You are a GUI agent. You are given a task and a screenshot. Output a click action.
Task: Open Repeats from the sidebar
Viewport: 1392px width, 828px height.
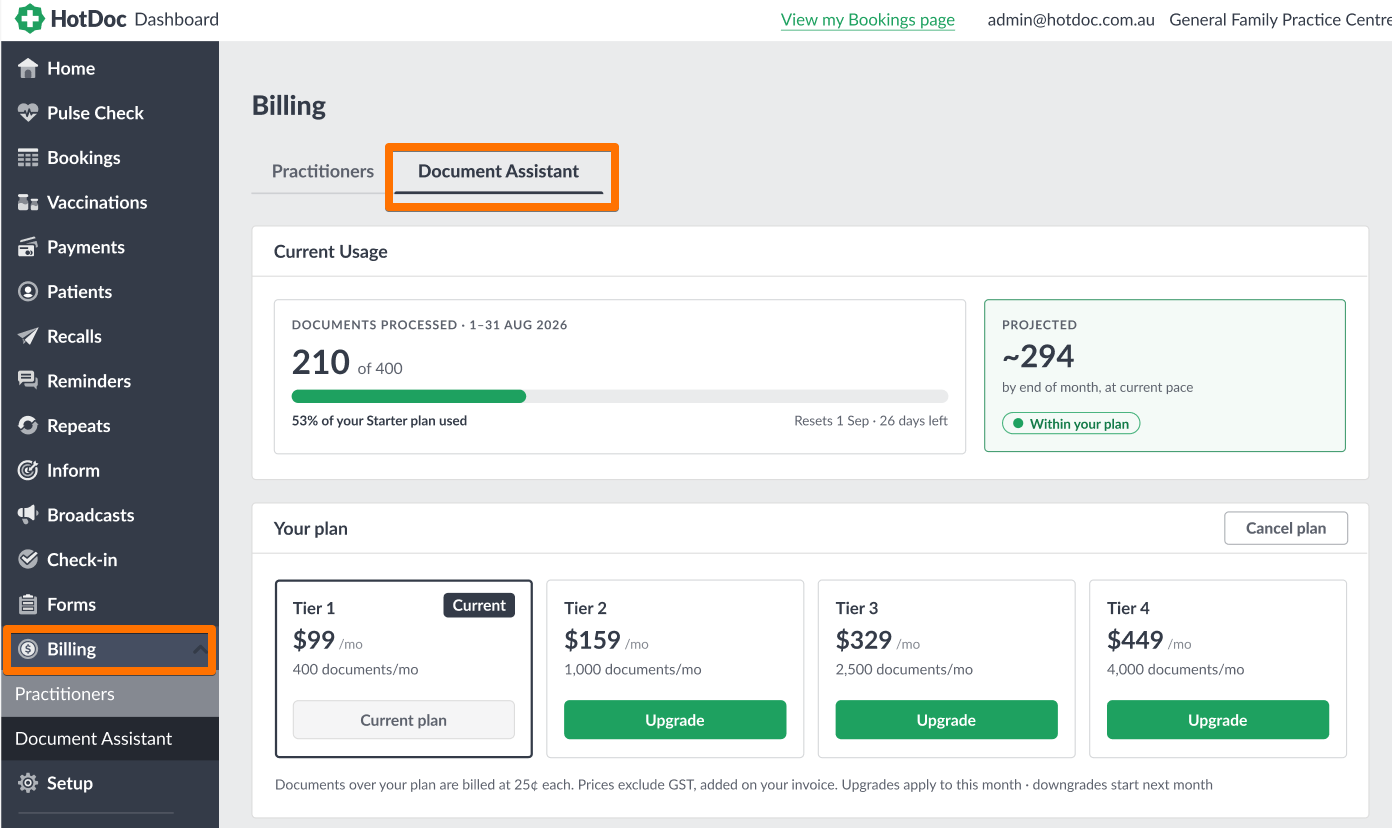tap(109, 426)
